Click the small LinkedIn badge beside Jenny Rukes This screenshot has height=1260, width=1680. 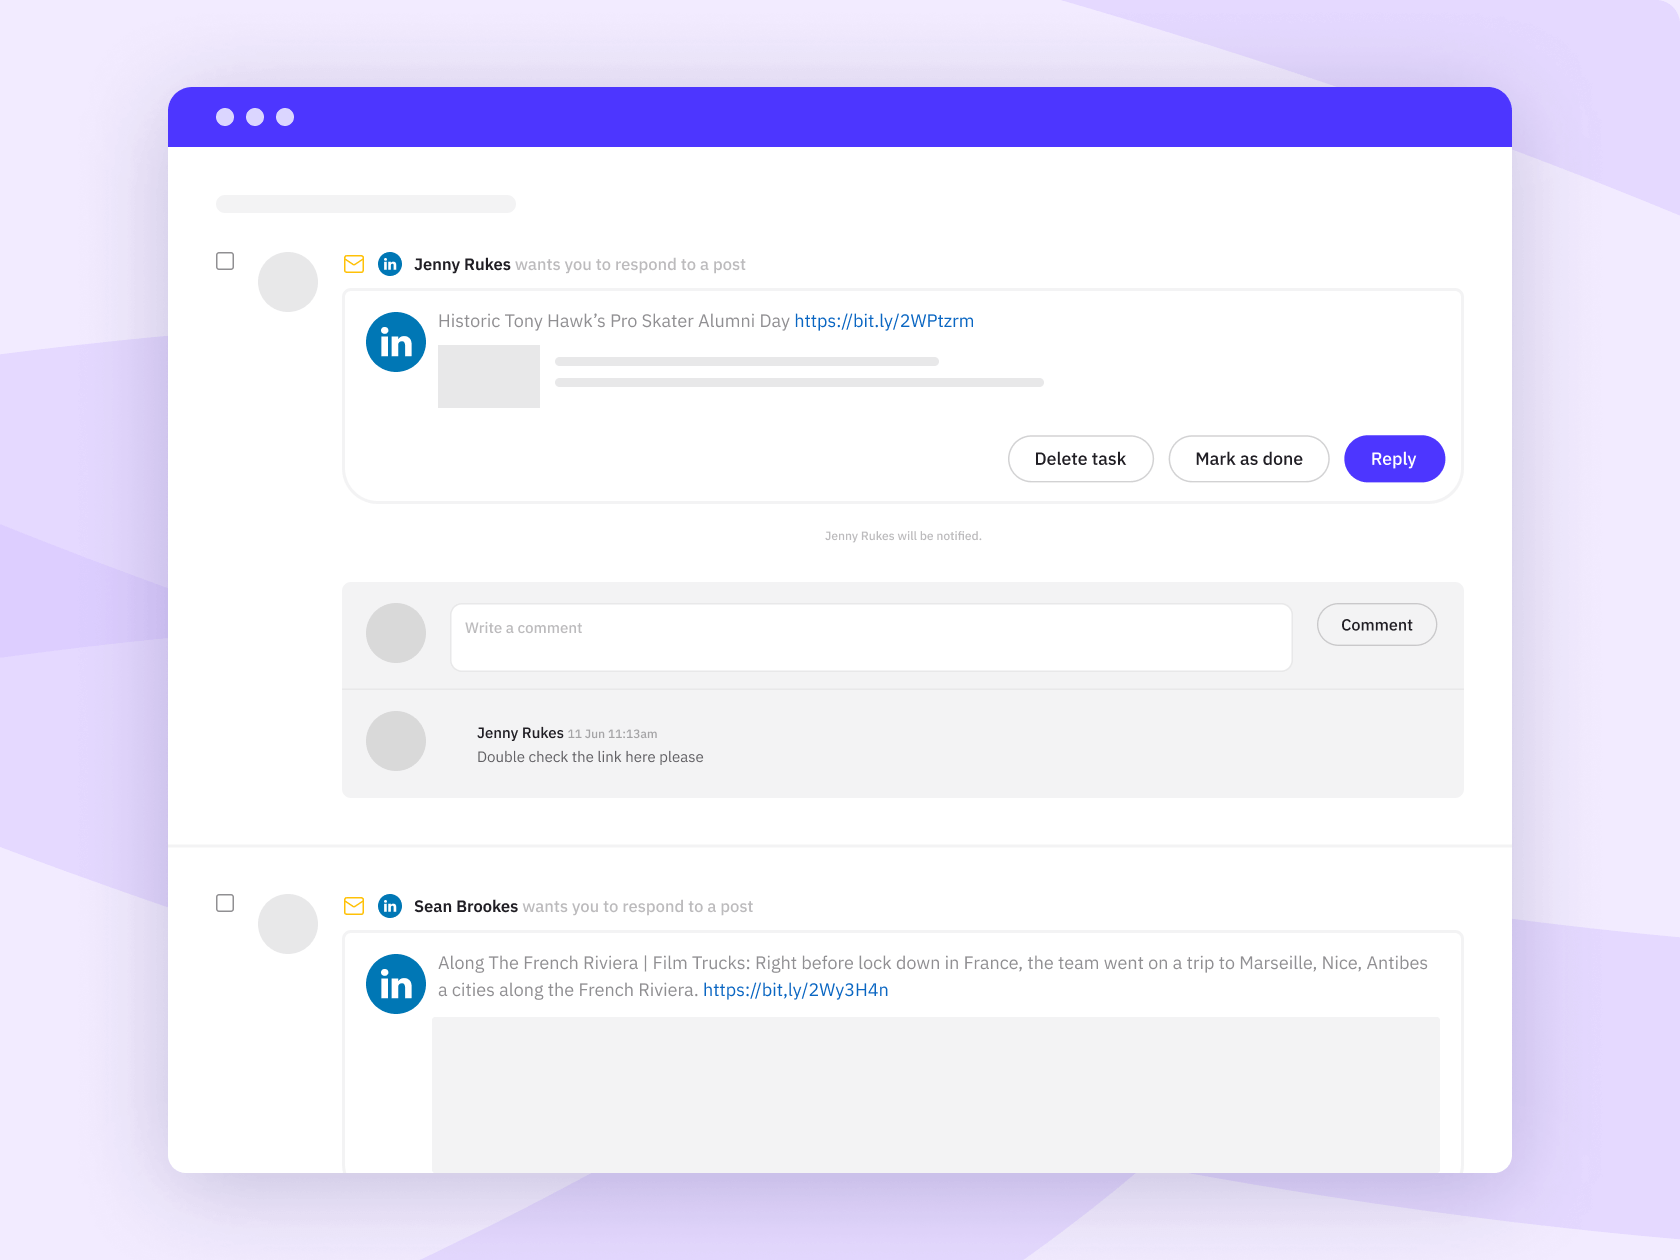[x=390, y=264]
